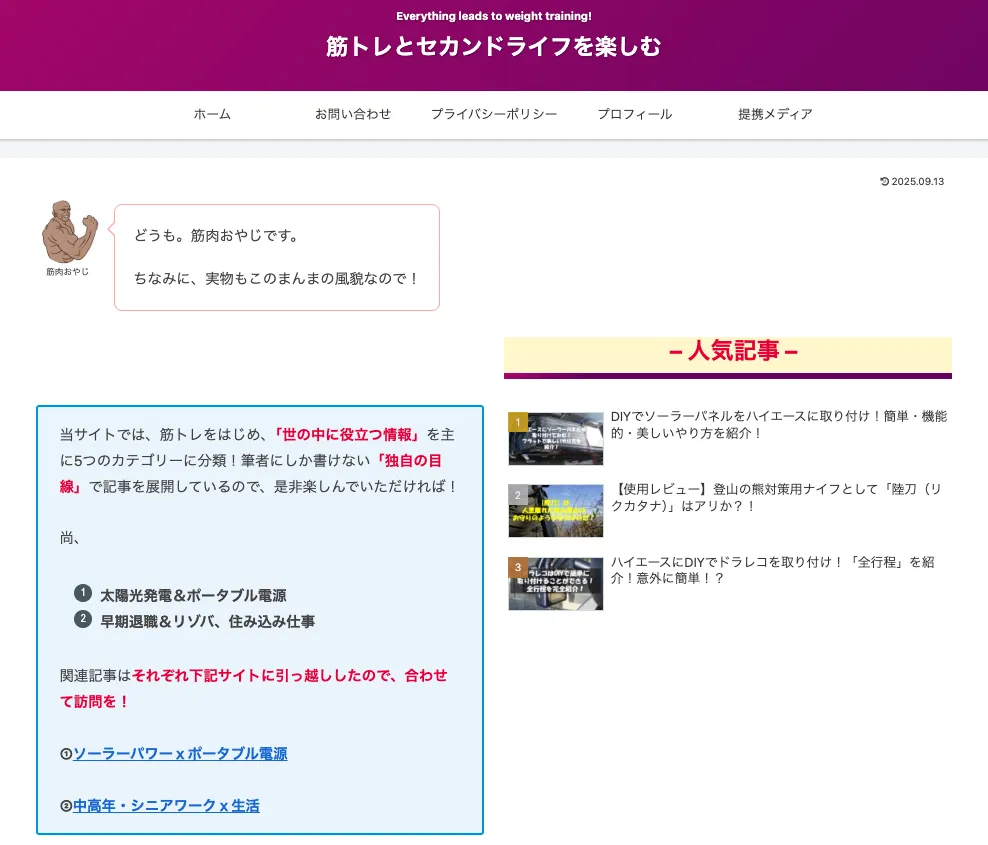Go to プライバシーポリシー page
Screen dimensions: 988x845
click(494, 114)
